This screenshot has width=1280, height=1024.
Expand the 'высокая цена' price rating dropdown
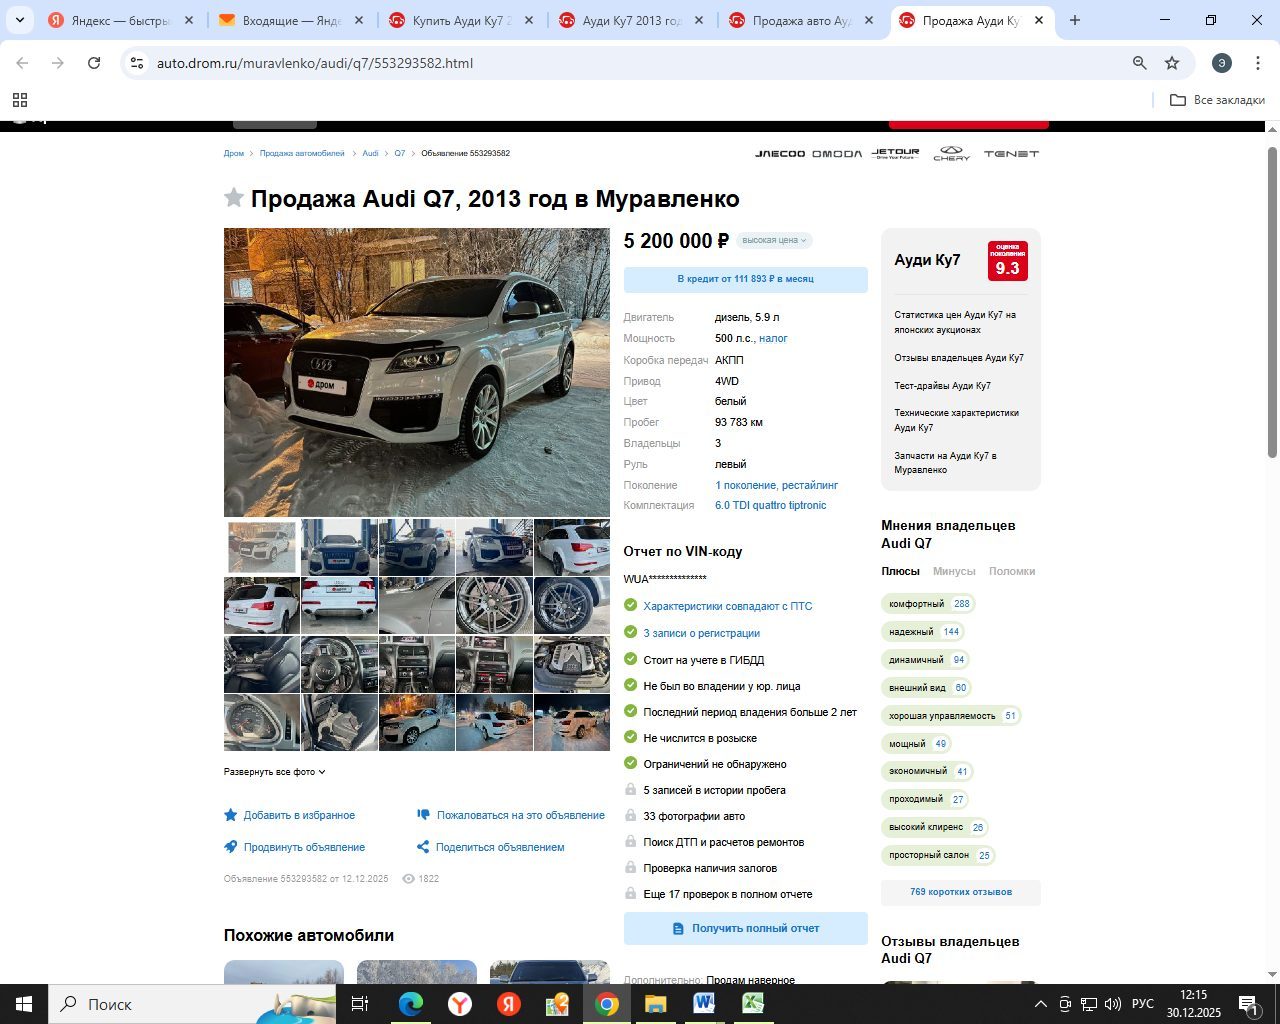775,240
